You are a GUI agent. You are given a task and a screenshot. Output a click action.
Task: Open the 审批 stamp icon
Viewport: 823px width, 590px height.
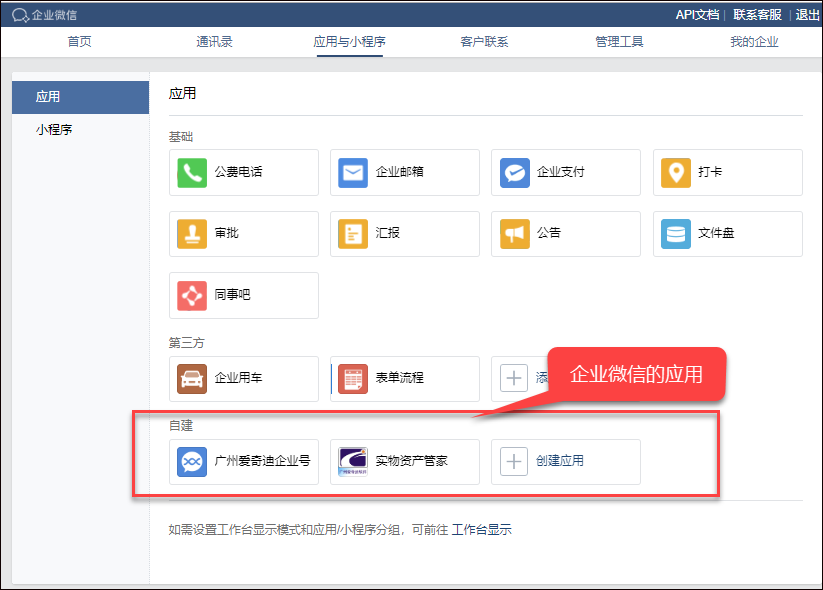[x=192, y=234]
